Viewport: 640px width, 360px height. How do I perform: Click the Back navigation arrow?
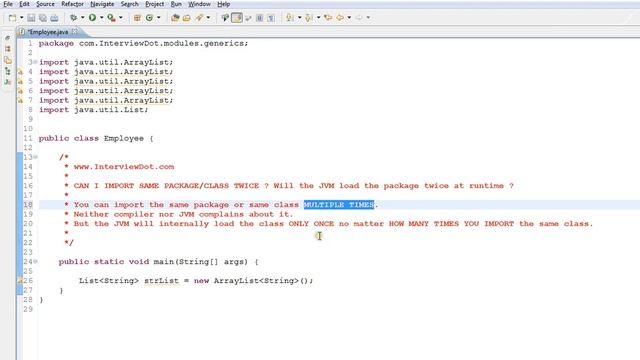coord(340,18)
